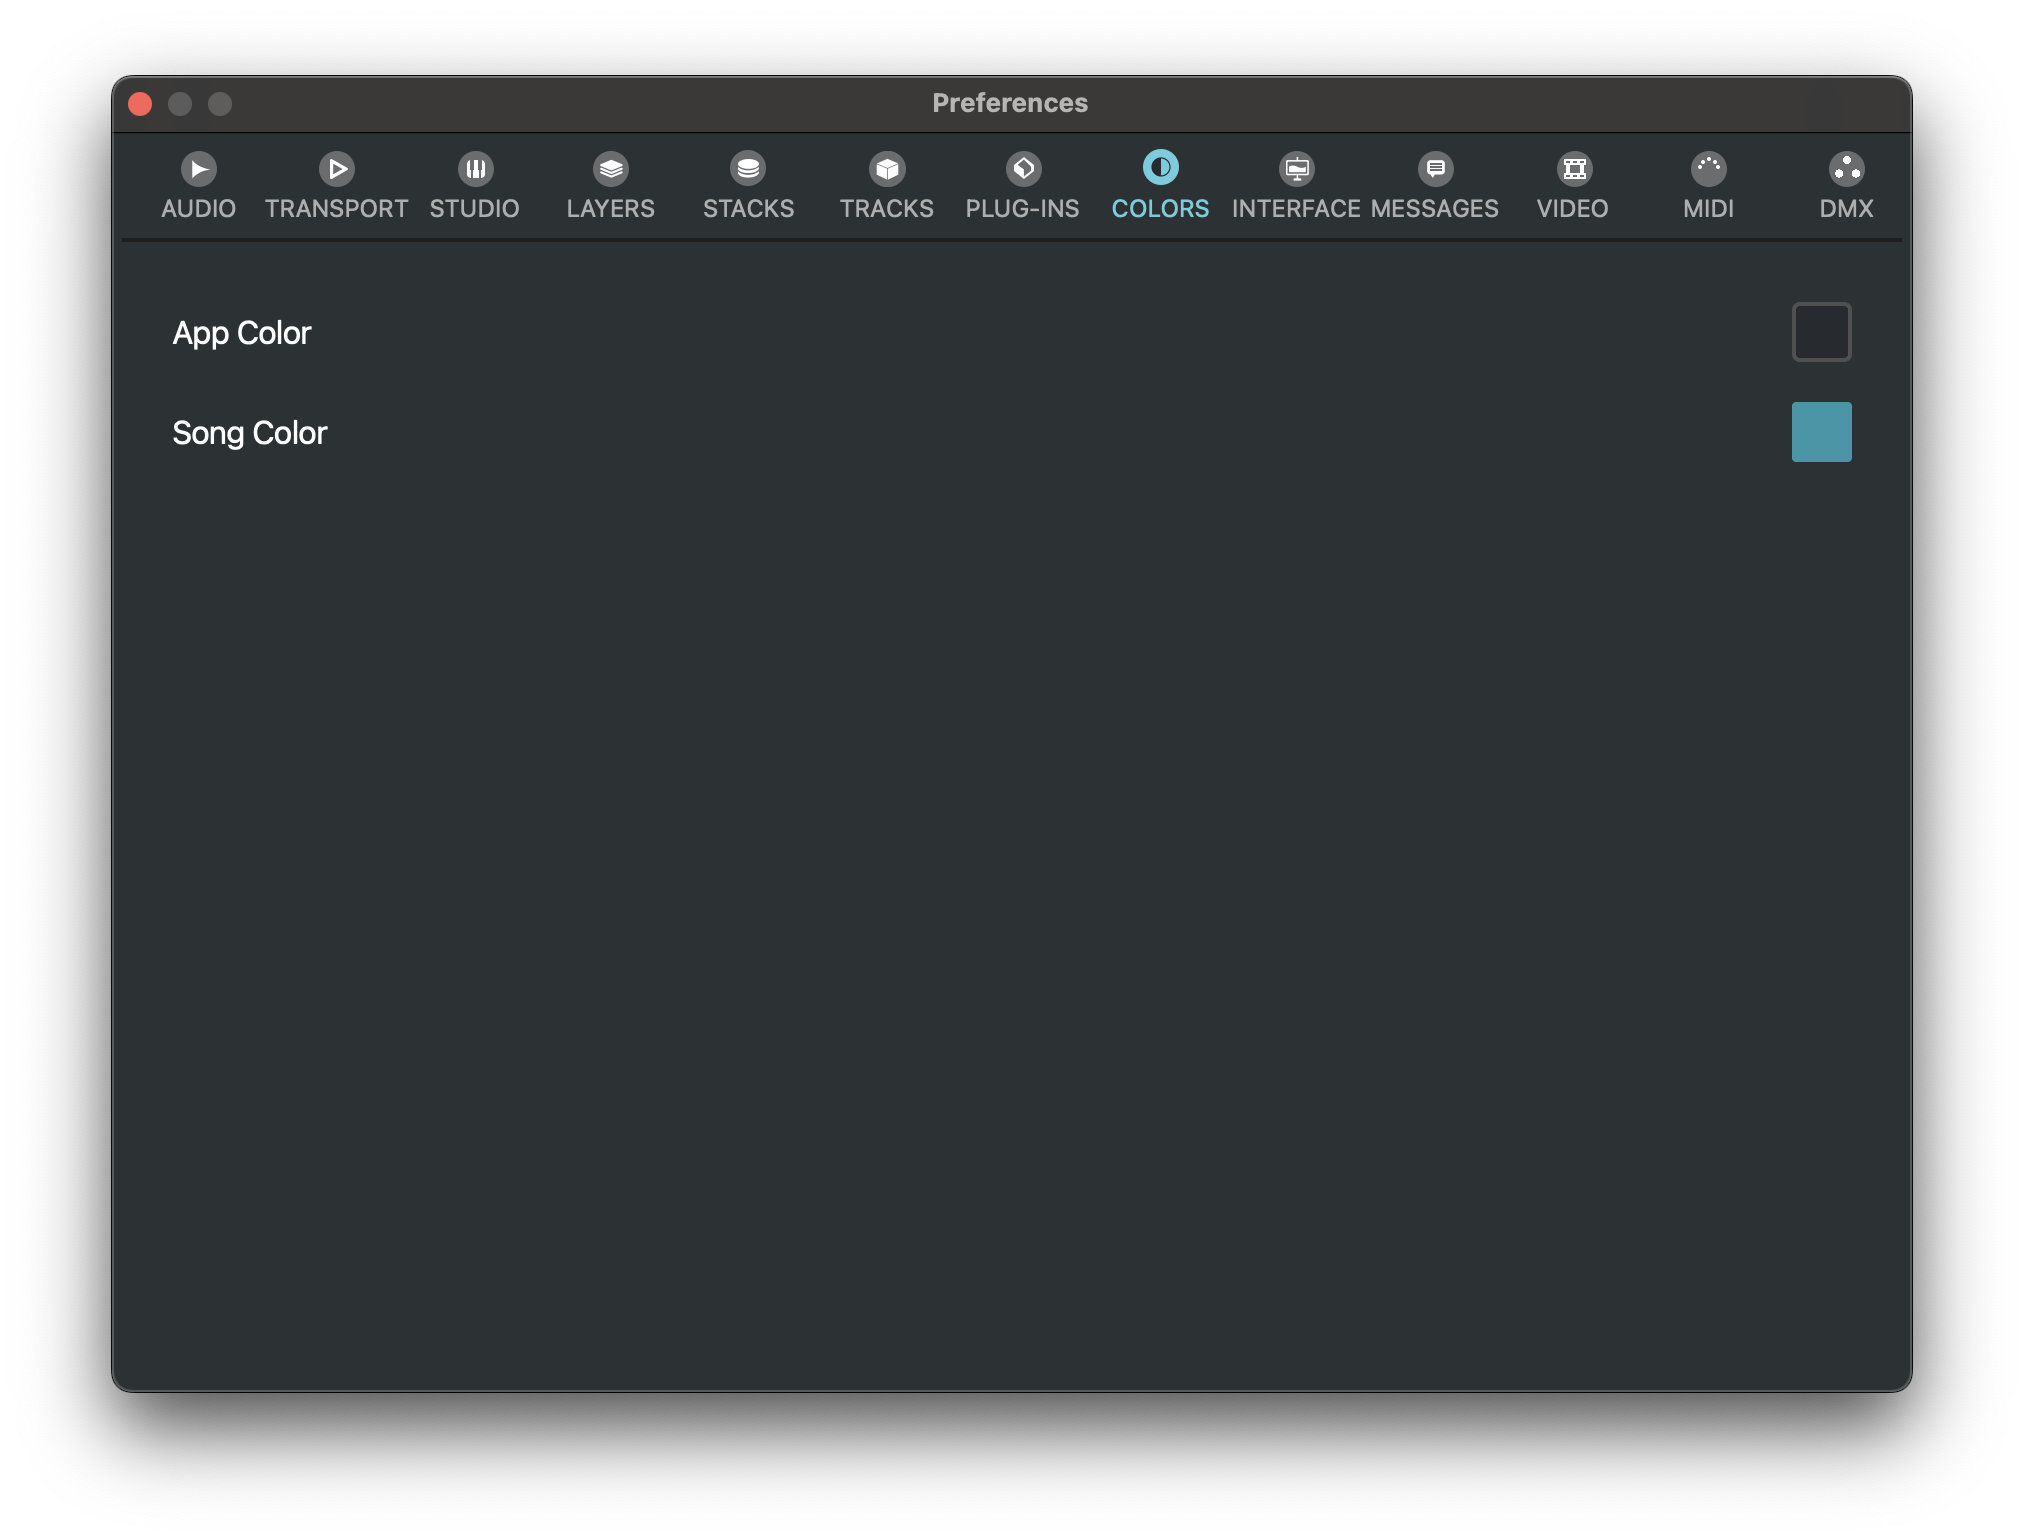Open the MIDI preferences icon
The image size is (2024, 1540).
(1709, 169)
